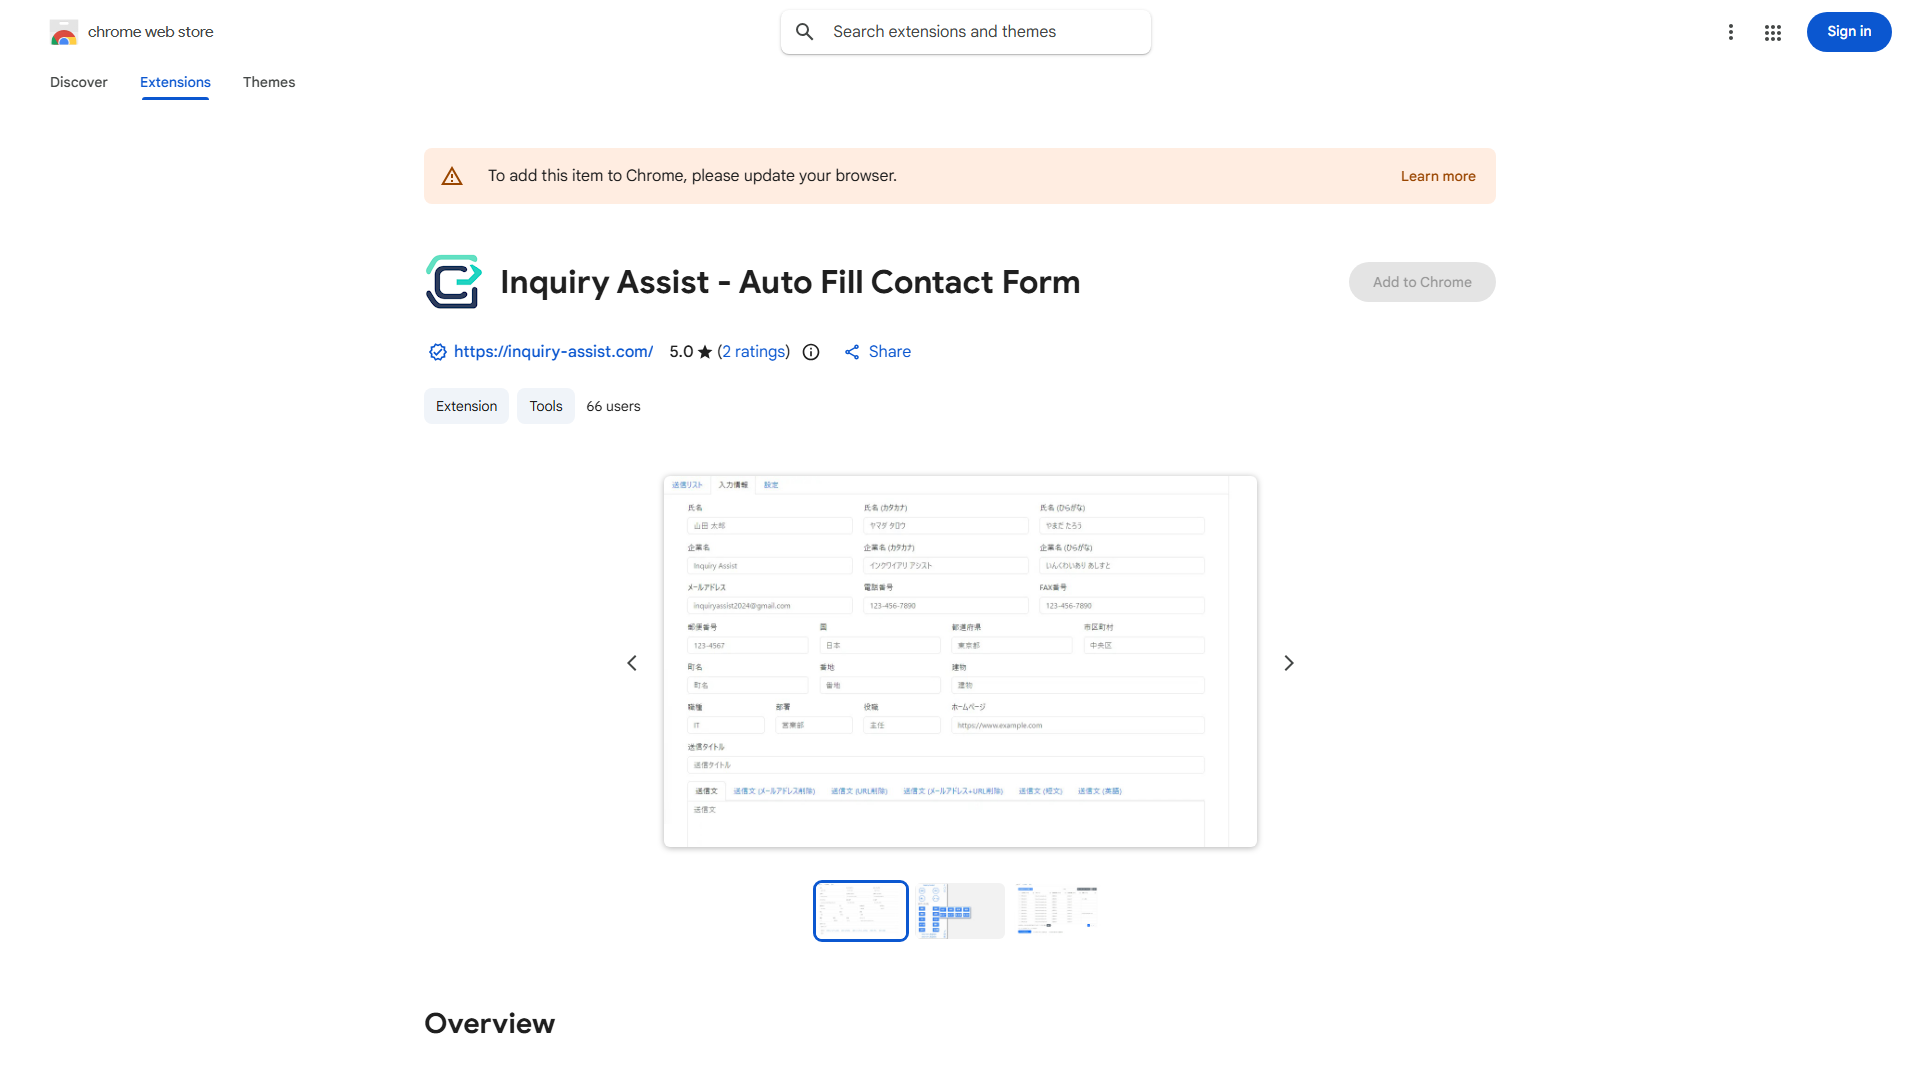This screenshot has width=1920, height=1080.
Task: Click the Learn more link in the banner
Action: click(1437, 175)
